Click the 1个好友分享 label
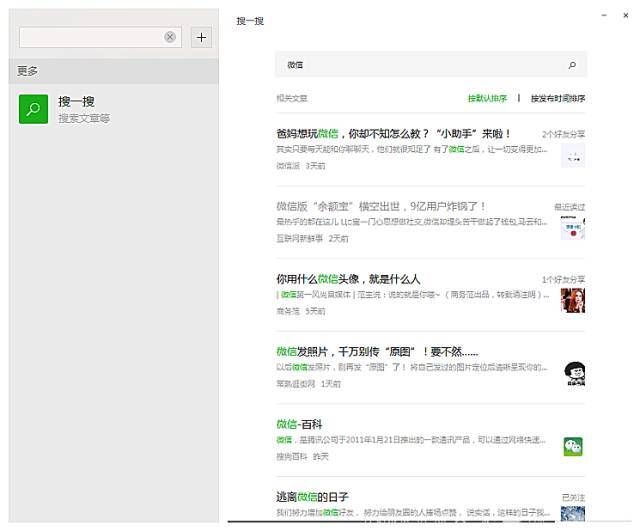640x531 pixels. click(x=563, y=279)
